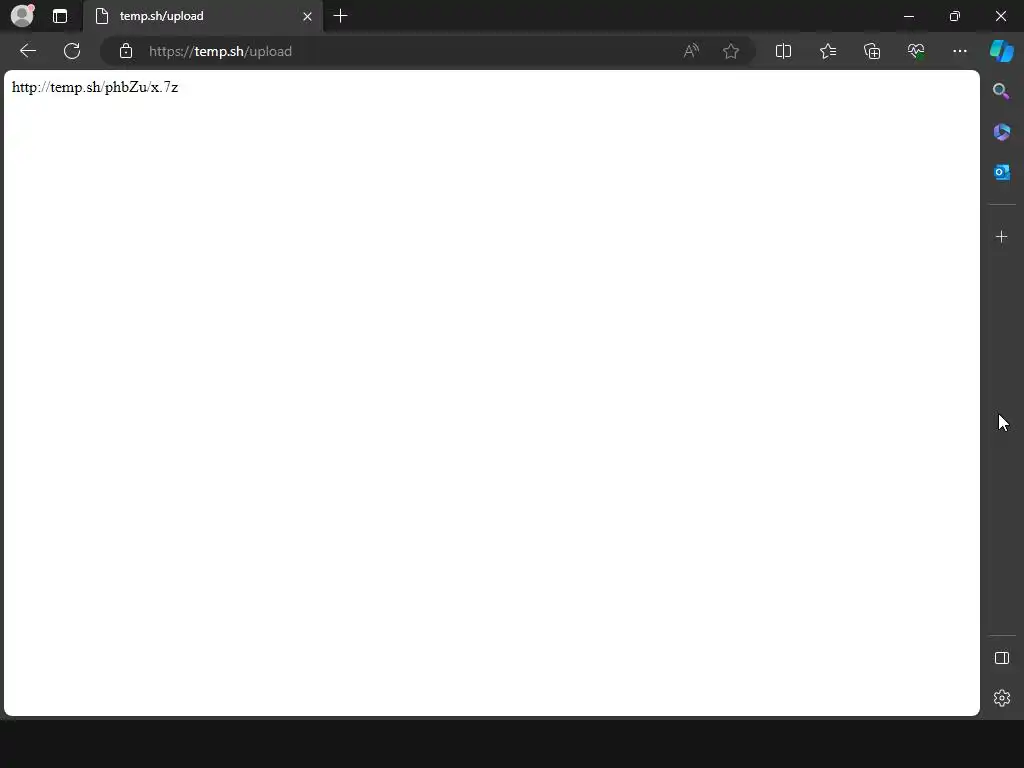Open Outlook in the sidebar
Screen dimensions: 1024x768
1001,172
